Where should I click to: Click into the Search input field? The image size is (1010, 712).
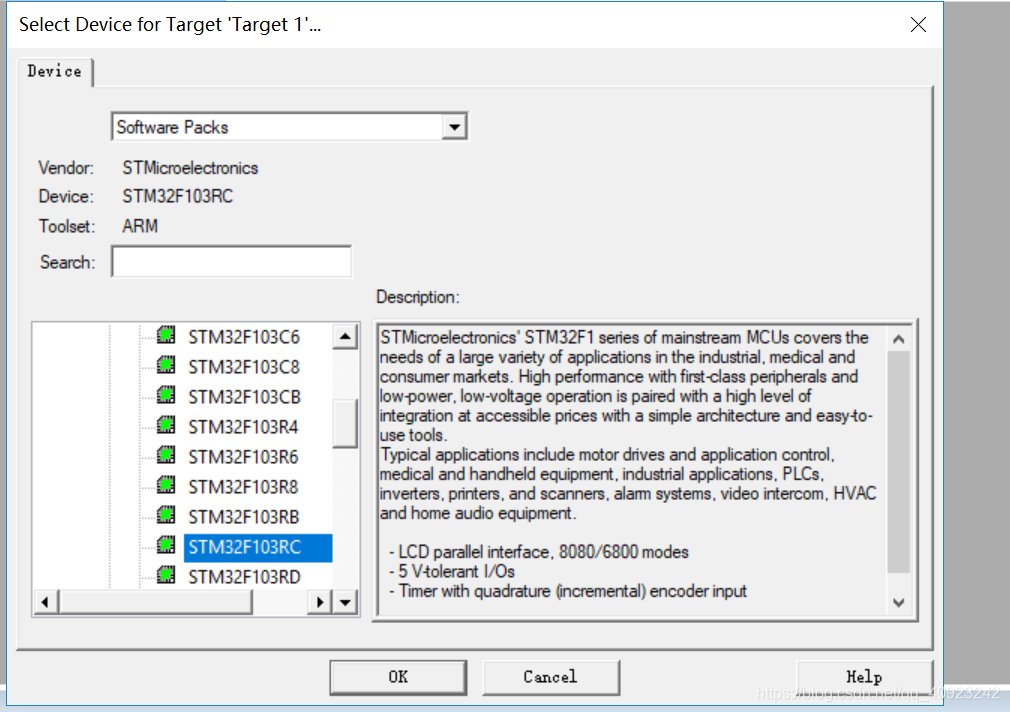coord(231,261)
